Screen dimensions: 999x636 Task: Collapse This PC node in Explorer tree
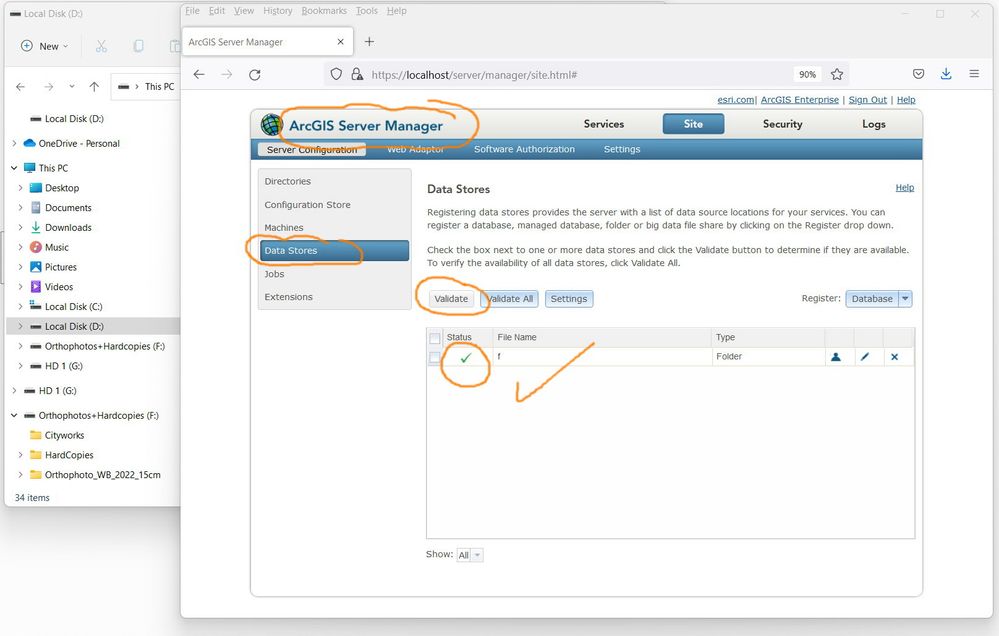coord(14,168)
